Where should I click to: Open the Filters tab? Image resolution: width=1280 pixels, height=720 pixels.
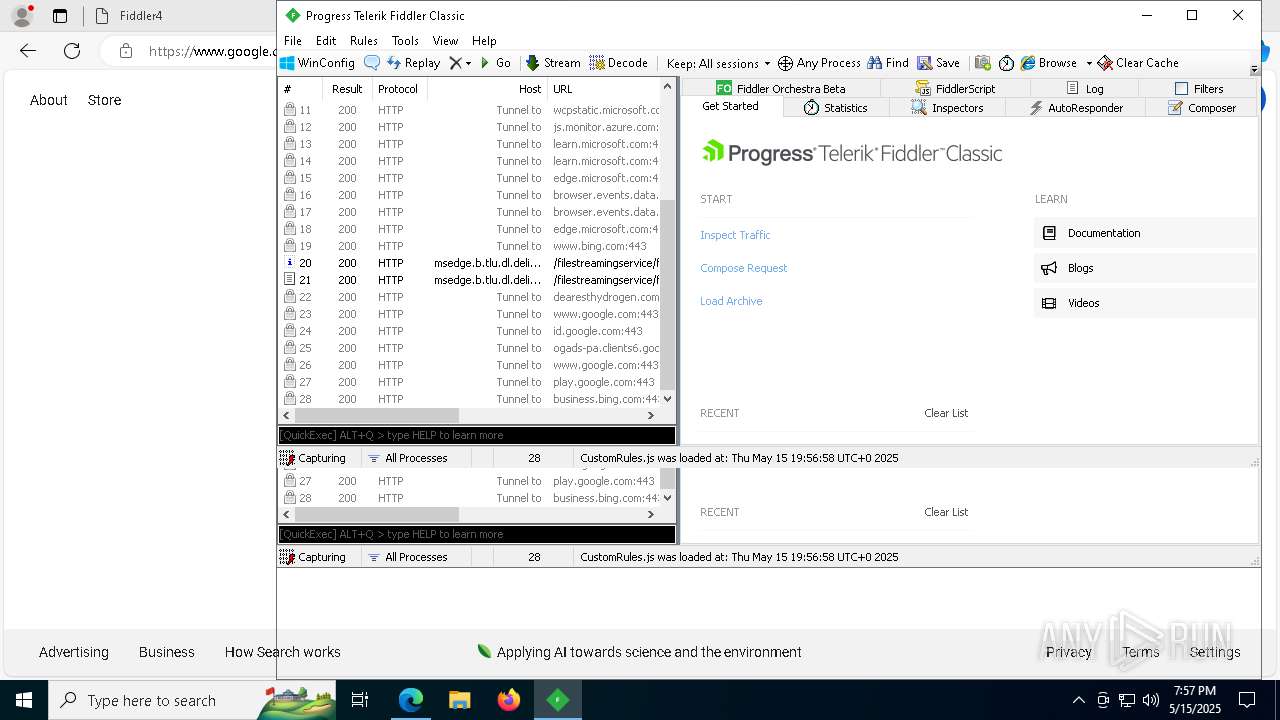coord(1199,88)
